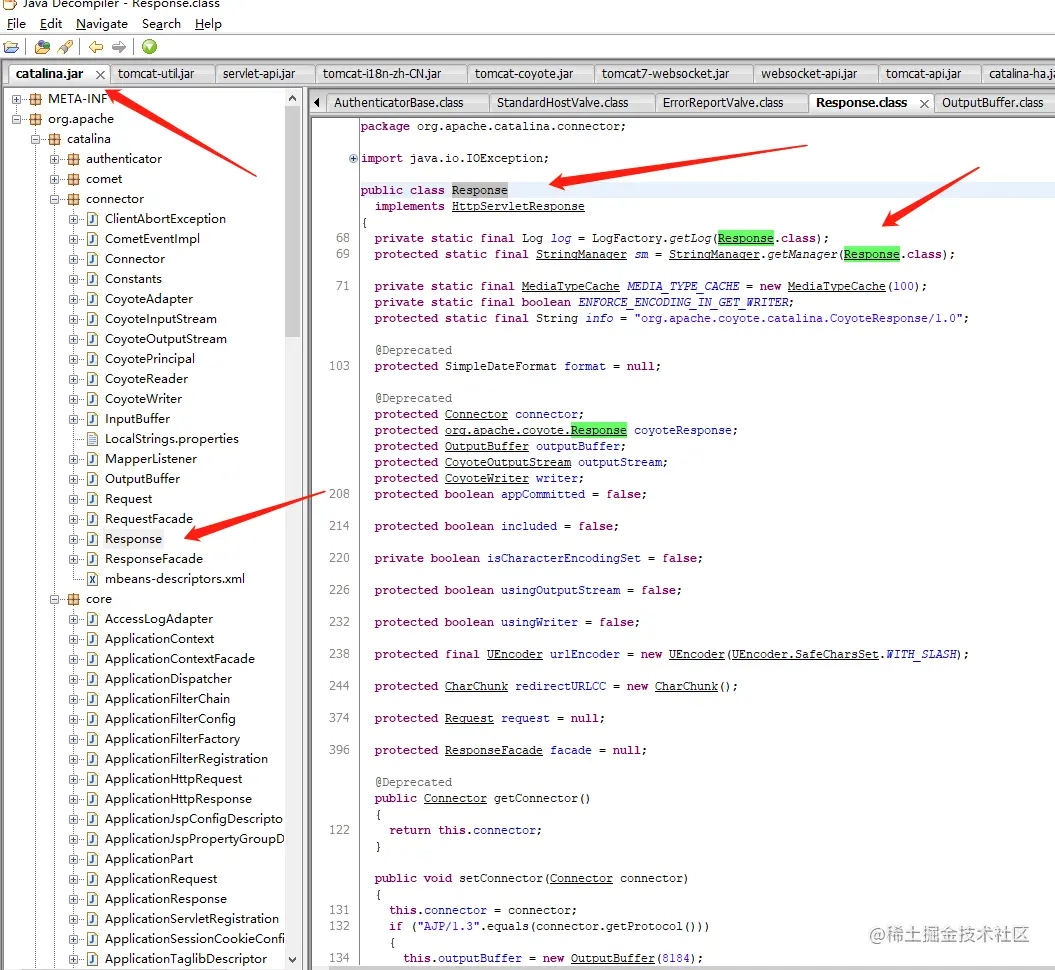
Task: Select CoyoteWriter in the tree
Action: (143, 399)
